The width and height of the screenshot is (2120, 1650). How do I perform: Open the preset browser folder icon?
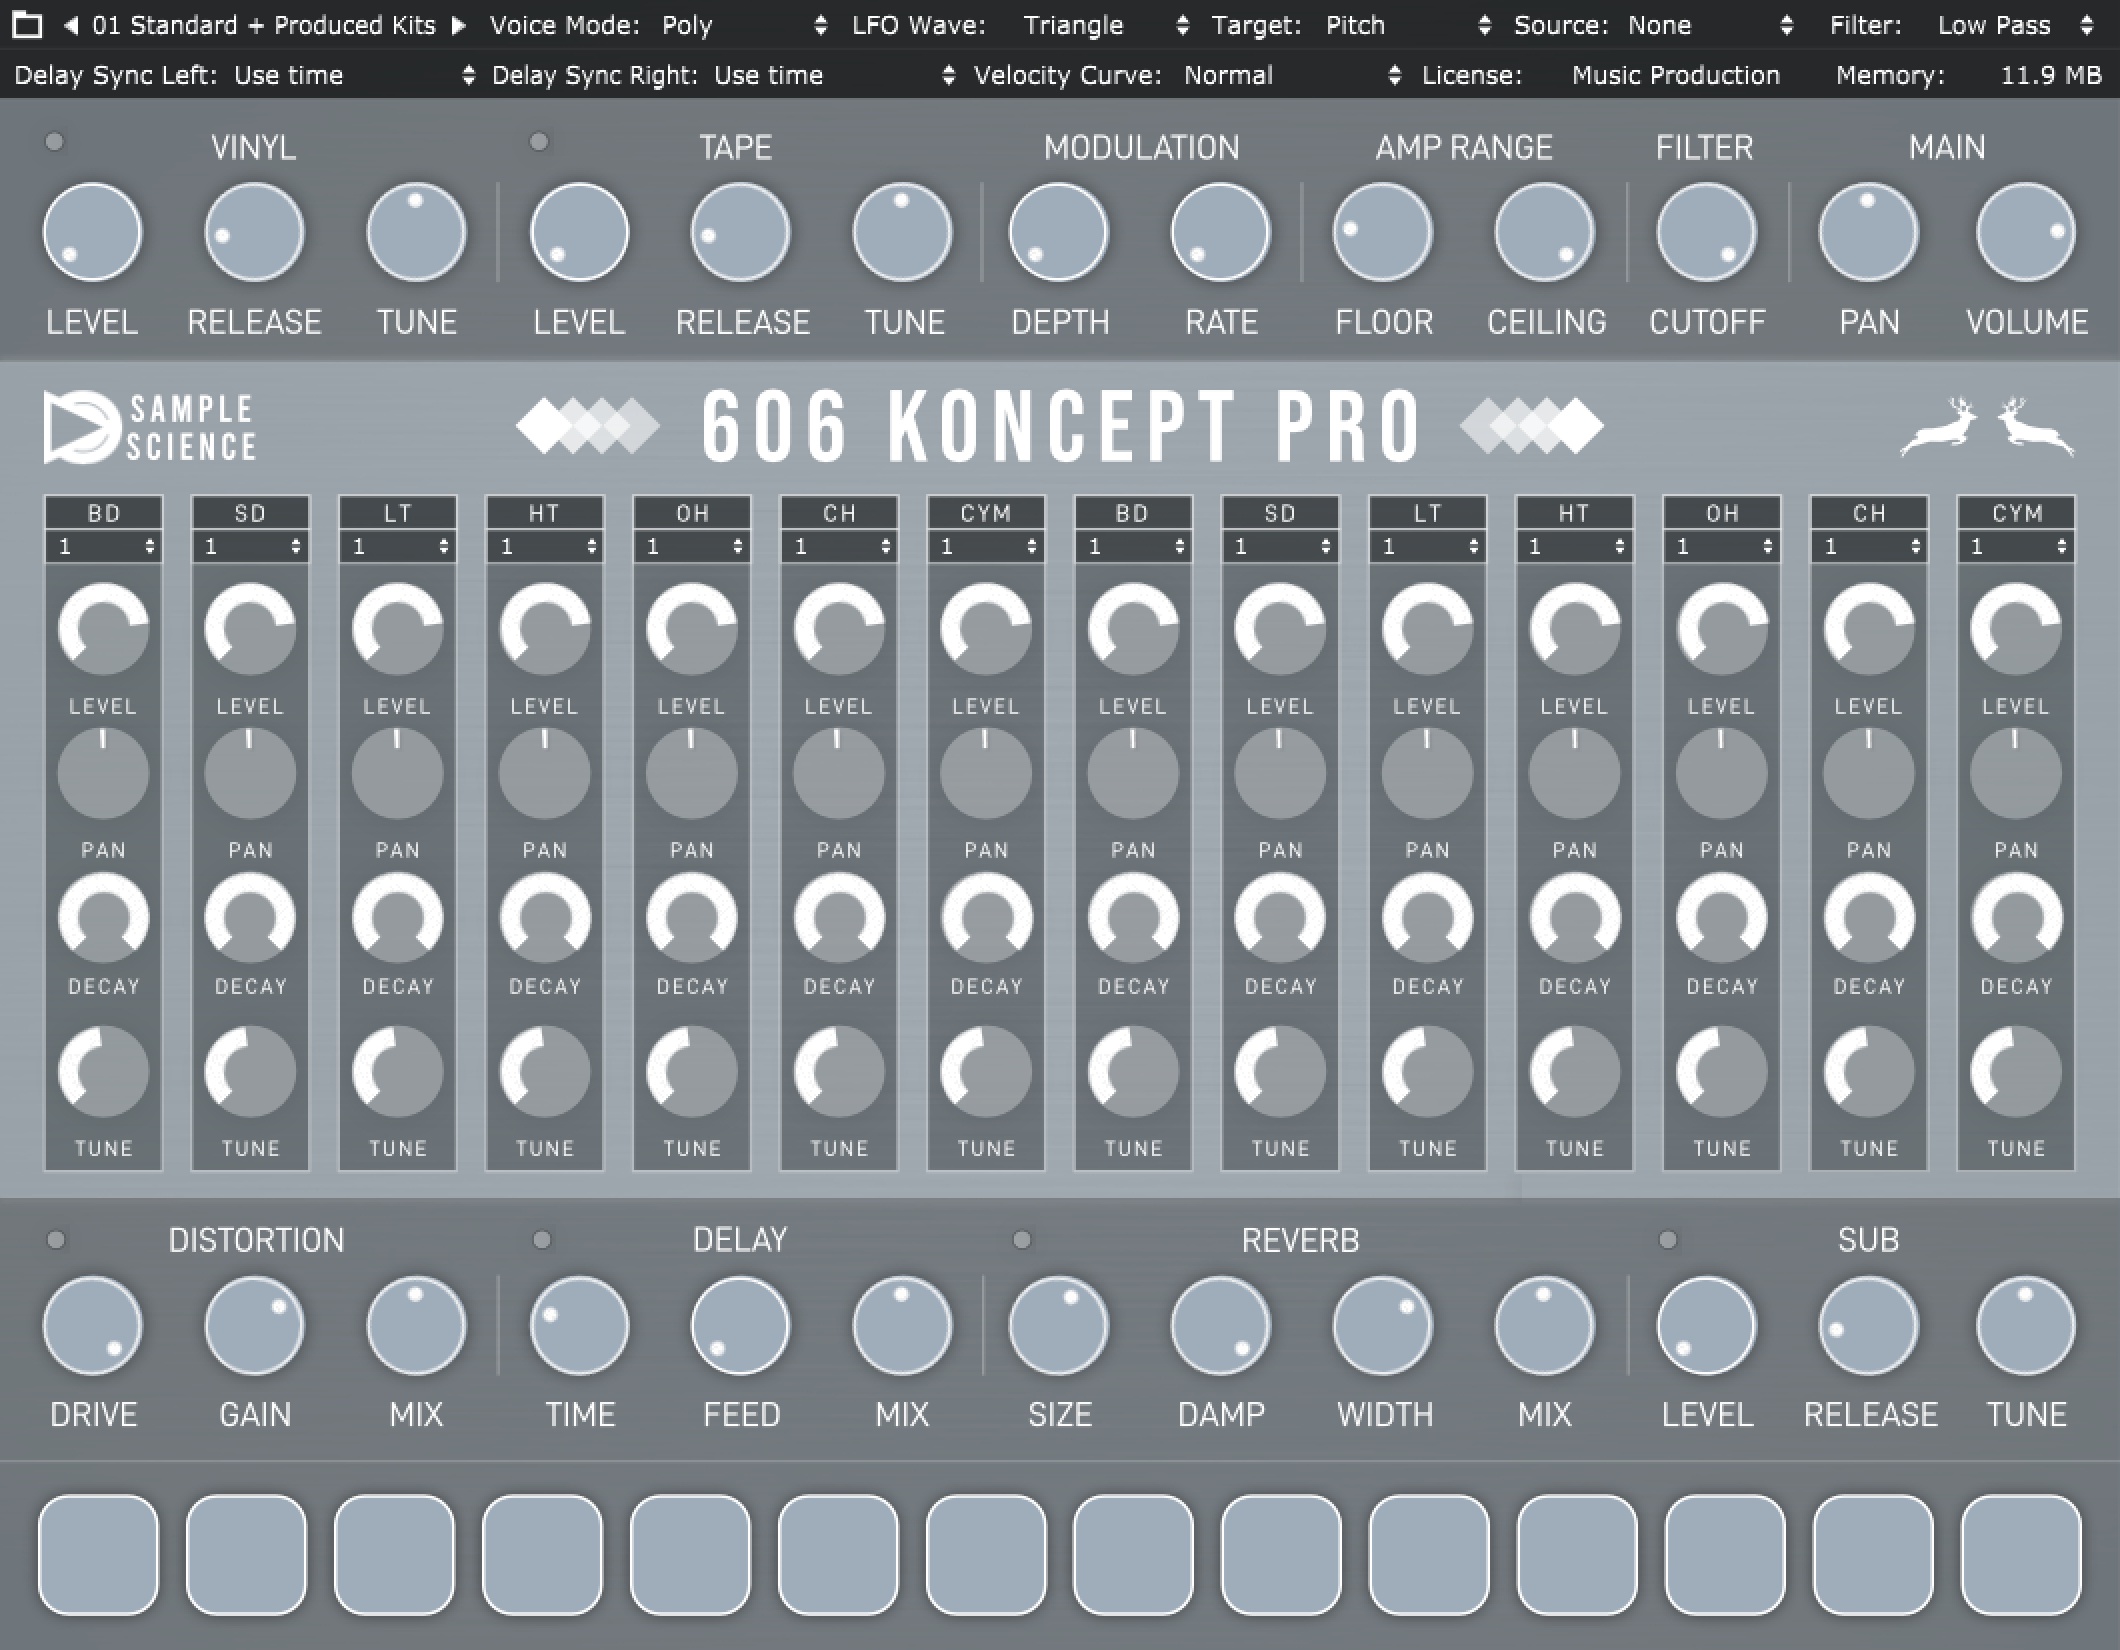pos(27,25)
